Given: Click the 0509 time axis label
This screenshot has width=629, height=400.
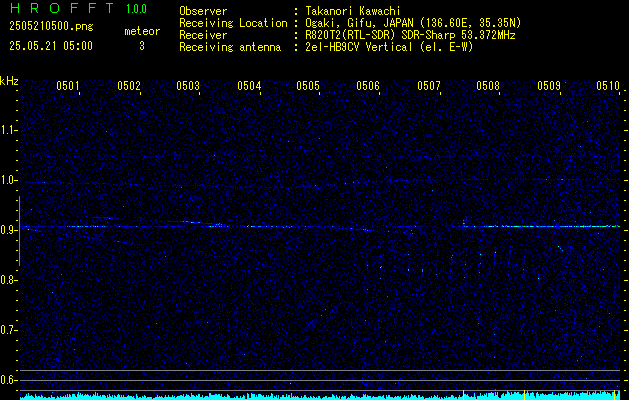Looking at the screenshot, I should (x=549, y=85).
